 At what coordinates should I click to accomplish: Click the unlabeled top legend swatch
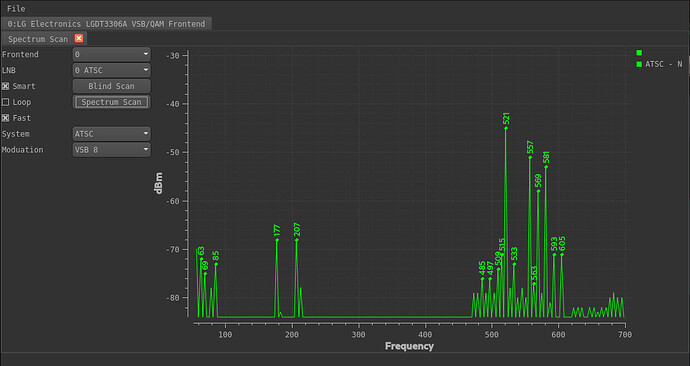[639, 52]
